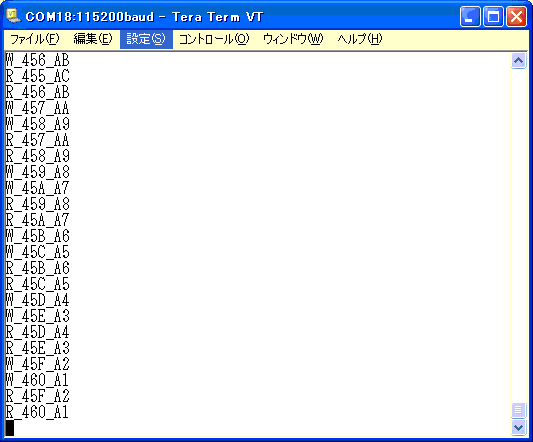Image resolution: width=533 pixels, height=442 pixels.
Task: Click the scrollbar down arrow
Action: 518,427
